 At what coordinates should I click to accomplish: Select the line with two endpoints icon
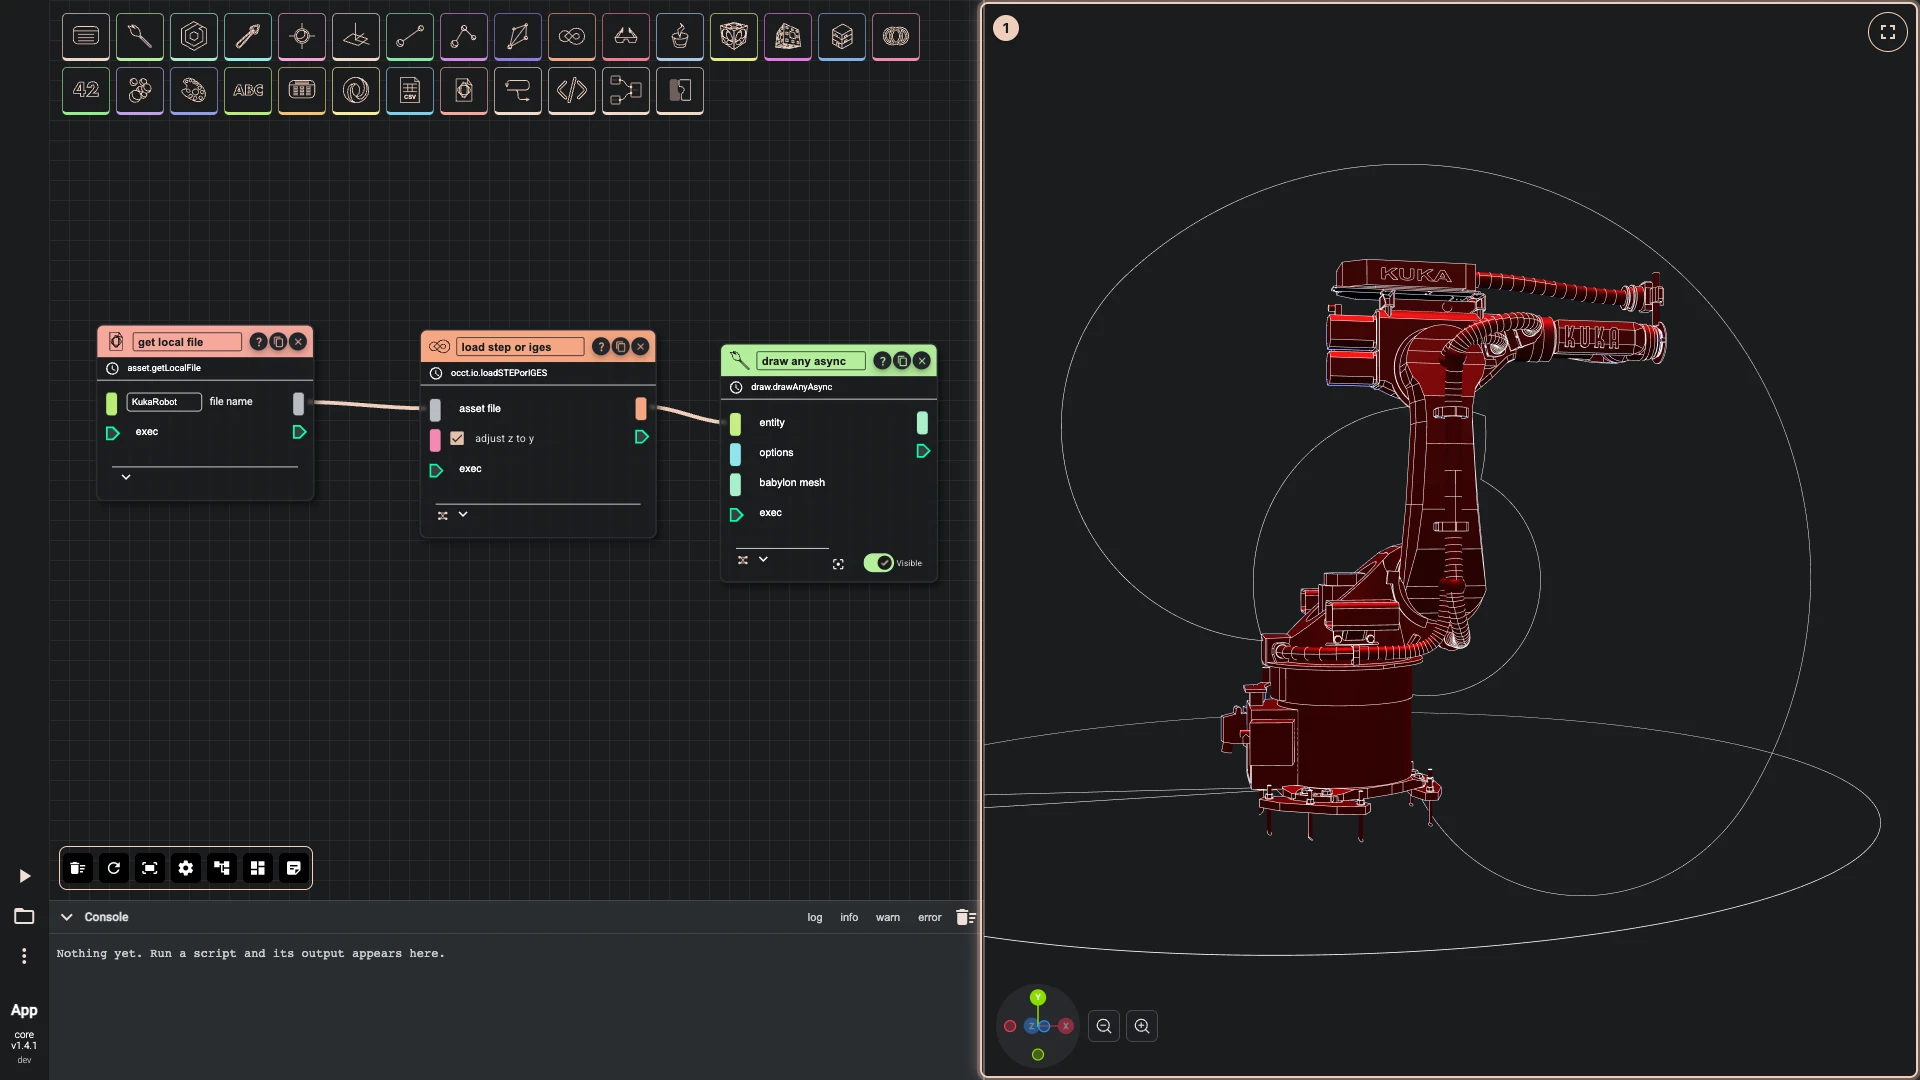coord(410,37)
